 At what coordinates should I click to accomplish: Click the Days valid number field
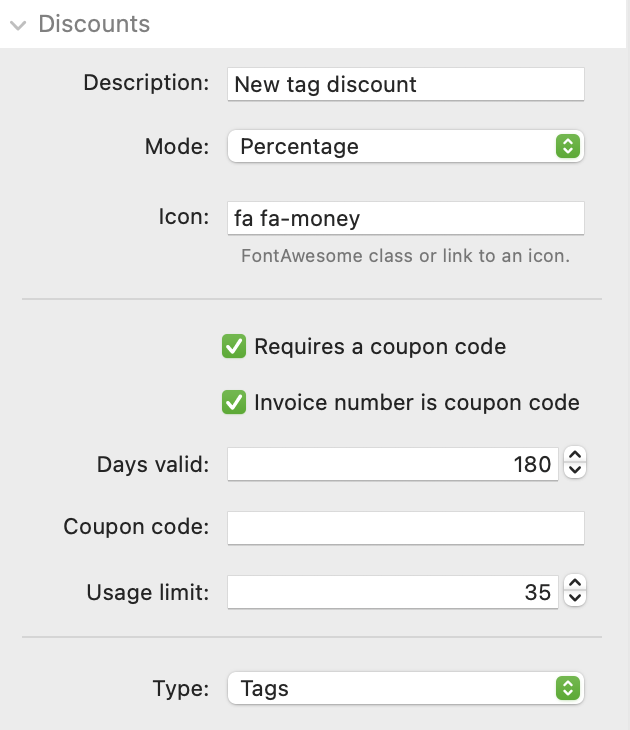392,464
